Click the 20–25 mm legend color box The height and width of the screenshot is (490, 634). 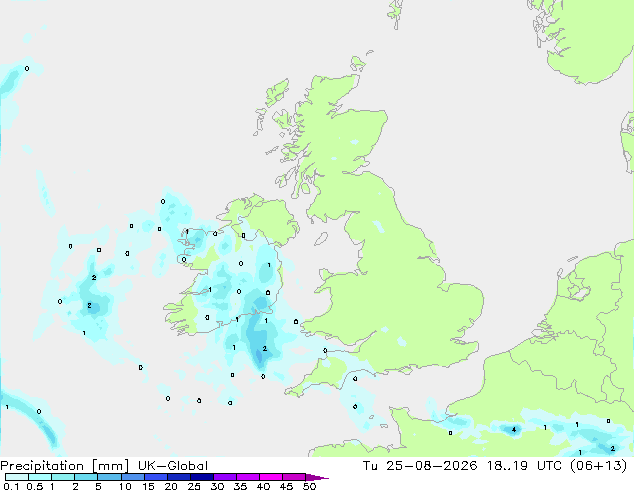(179, 477)
